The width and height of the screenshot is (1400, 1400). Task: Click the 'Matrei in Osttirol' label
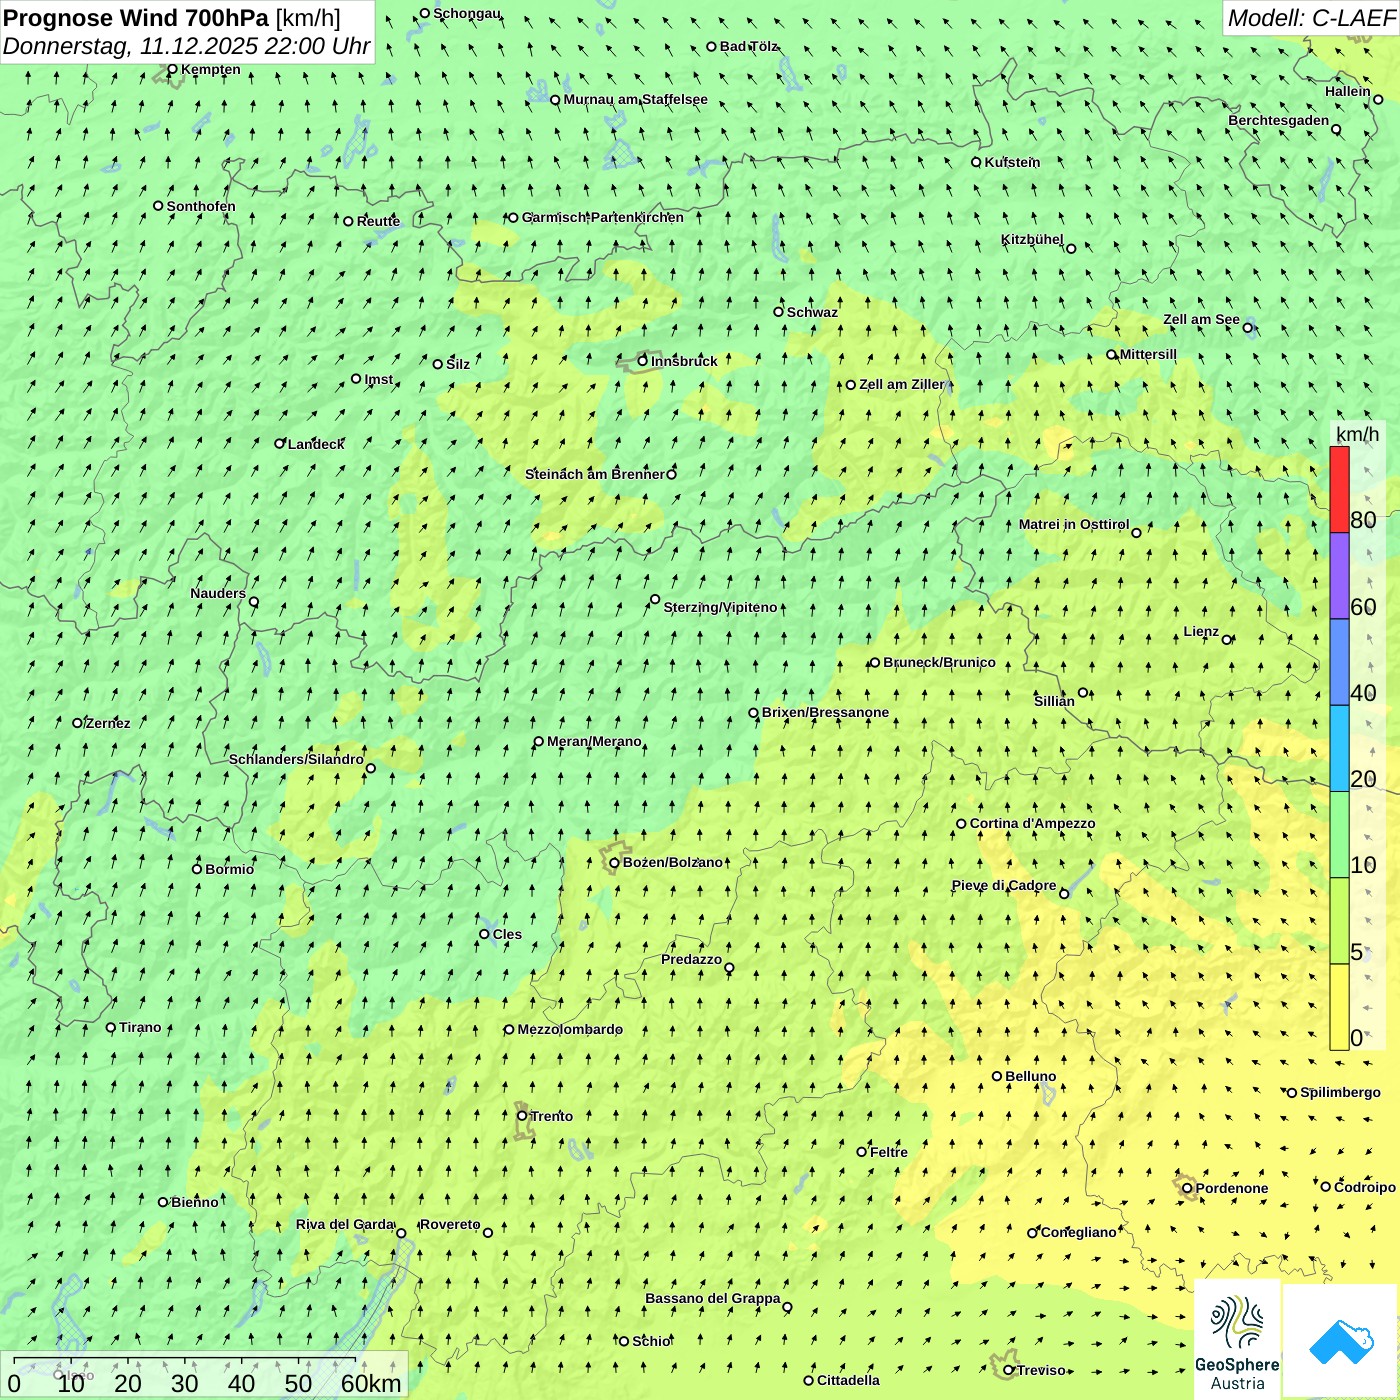pyautogui.click(x=1074, y=524)
